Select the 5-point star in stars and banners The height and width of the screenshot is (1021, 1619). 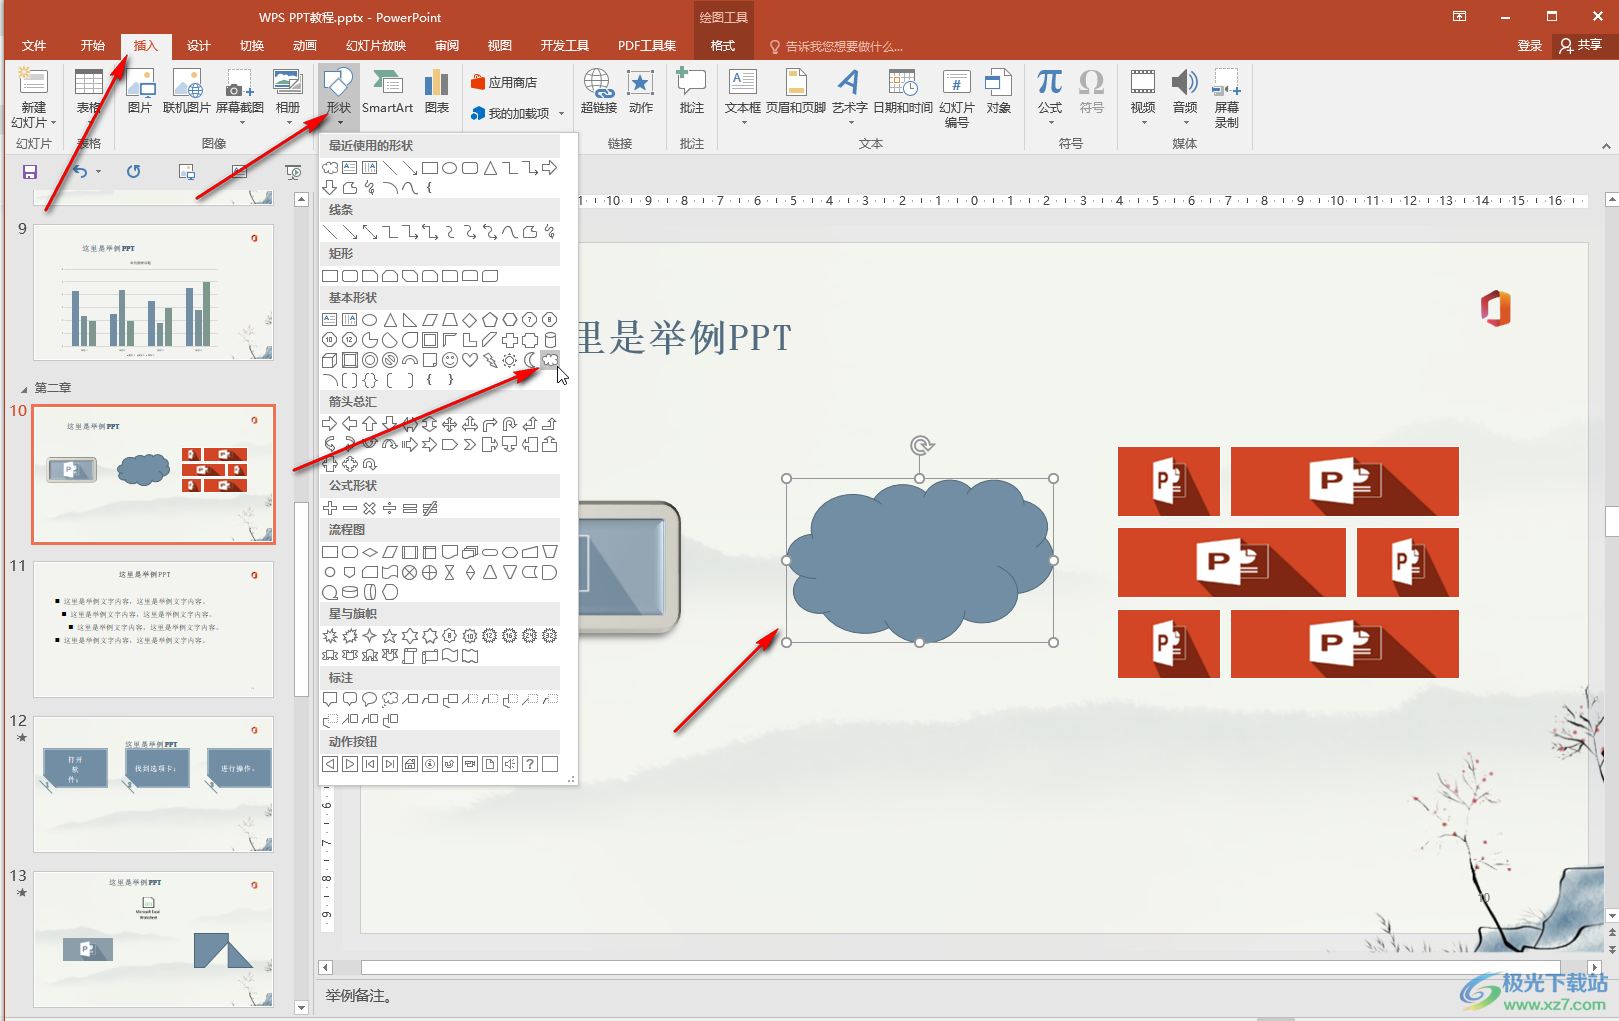click(389, 636)
